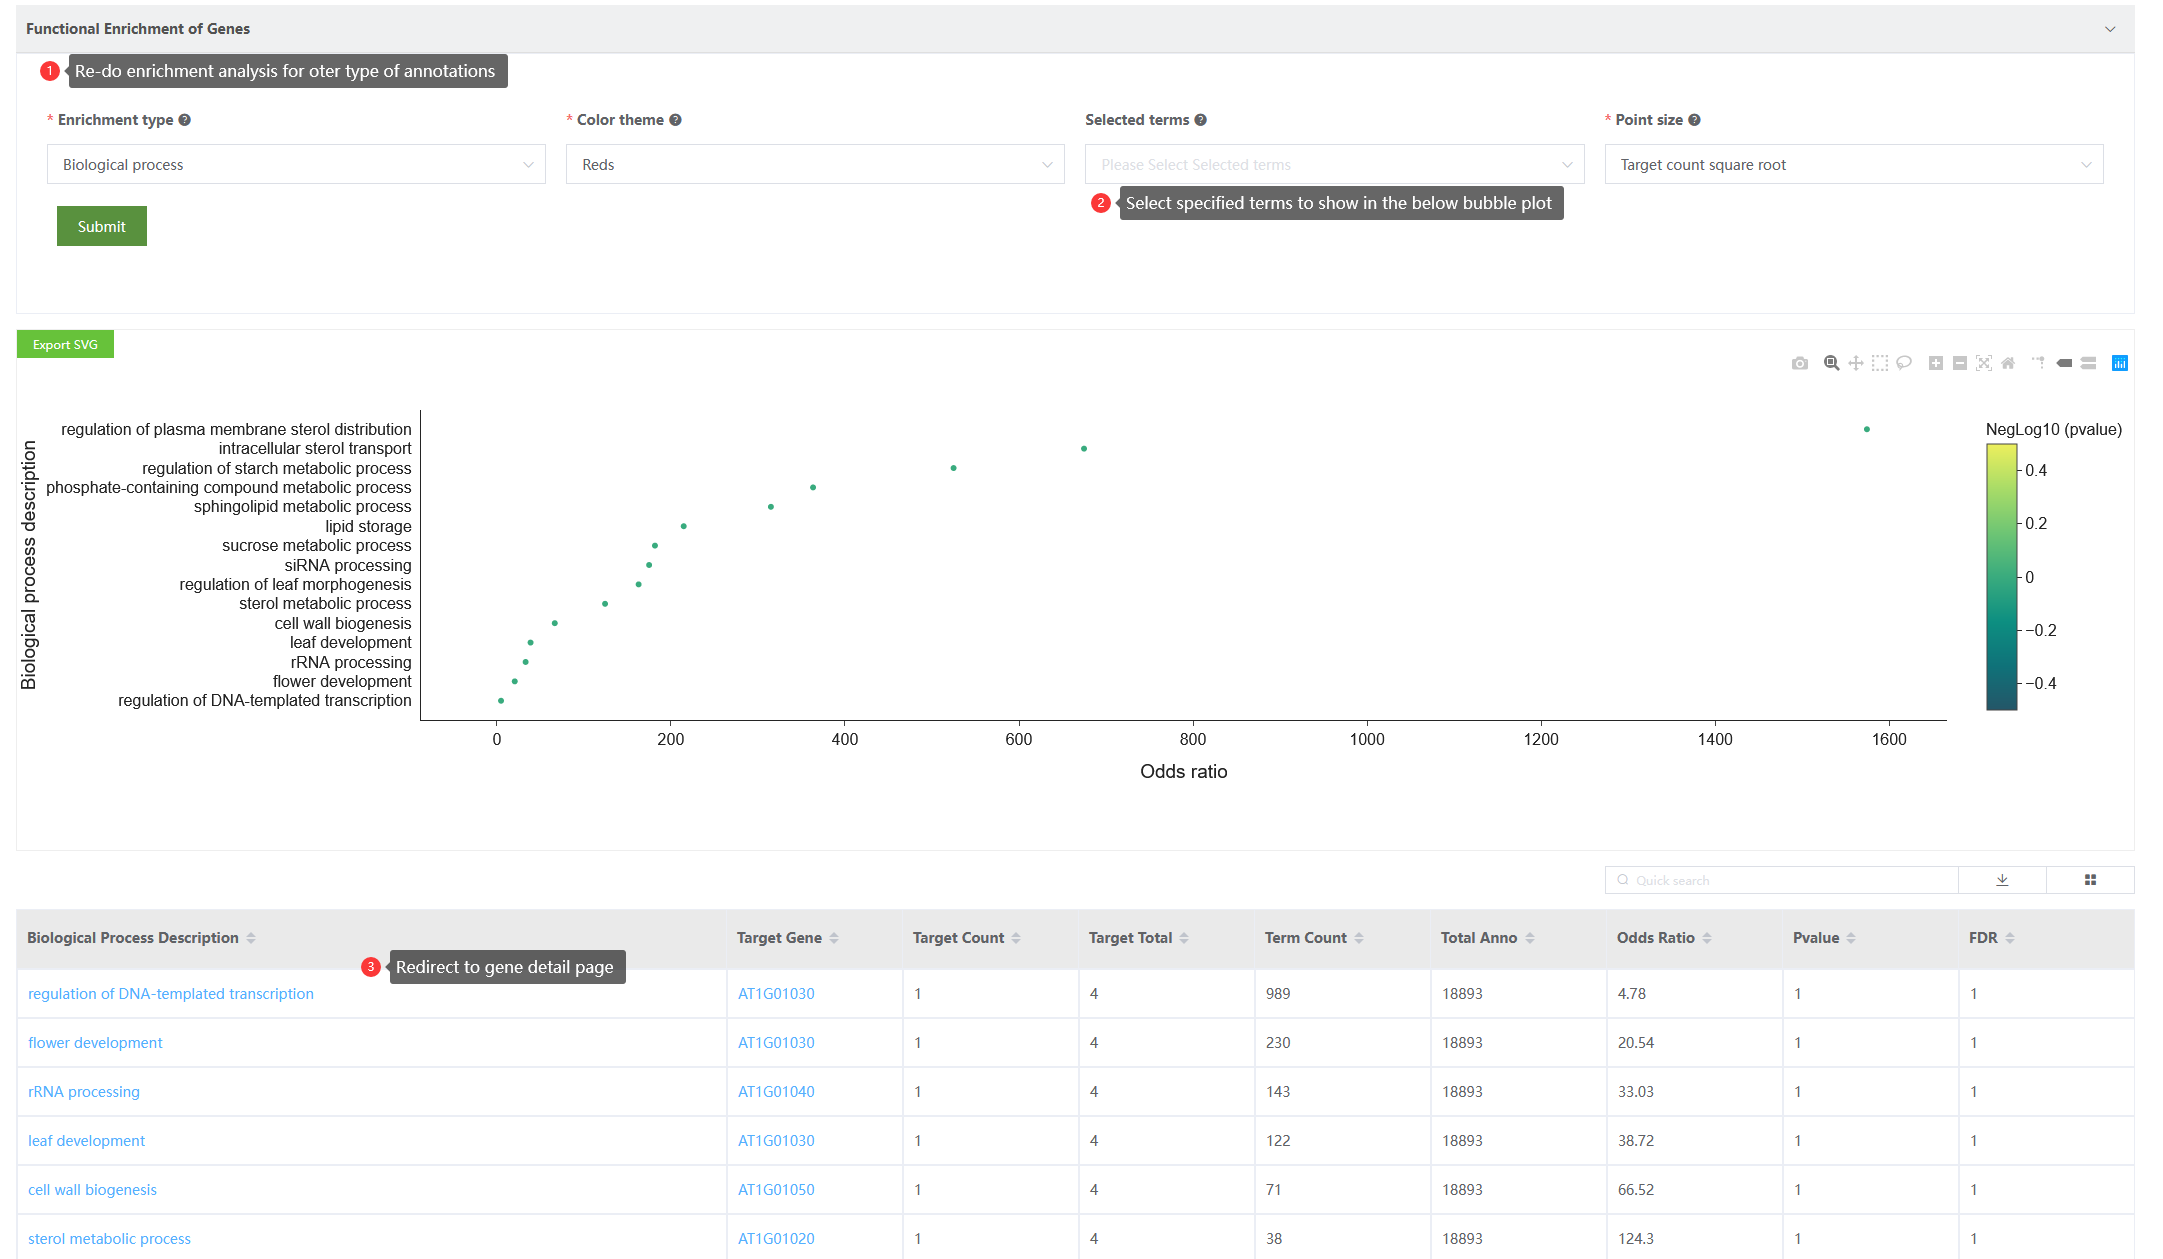Reset axes with the home icon
The height and width of the screenshot is (1259, 2163).
pyautogui.click(x=2008, y=364)
